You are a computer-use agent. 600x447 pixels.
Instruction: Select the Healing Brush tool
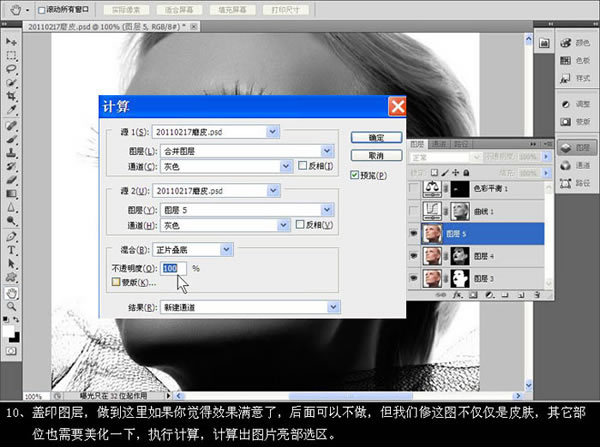coord(11,126)
